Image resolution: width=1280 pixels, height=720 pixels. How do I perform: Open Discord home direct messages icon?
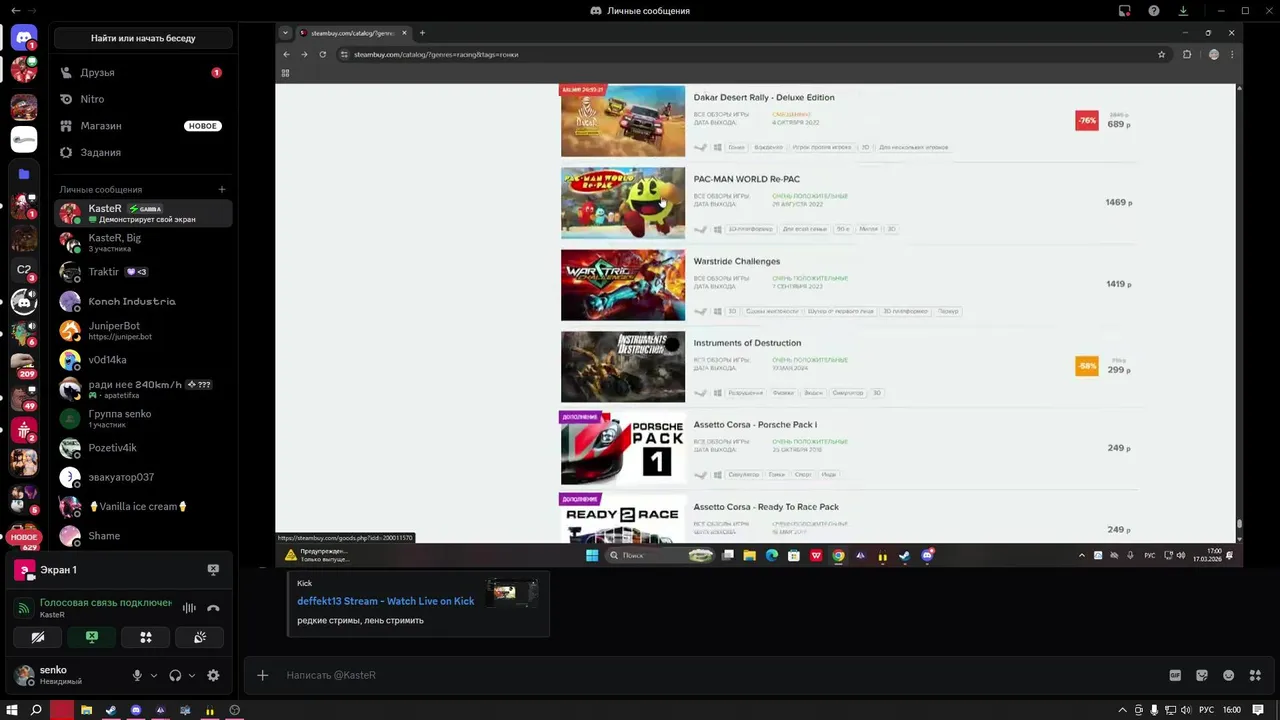pos(24,38)
